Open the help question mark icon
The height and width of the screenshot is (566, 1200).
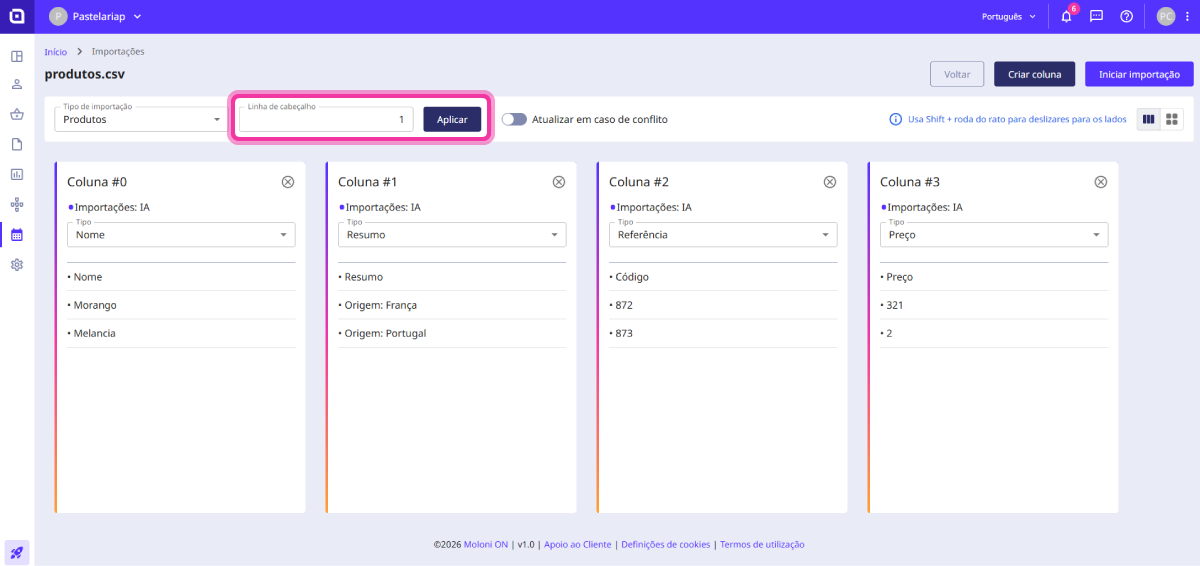(1126, 16)
